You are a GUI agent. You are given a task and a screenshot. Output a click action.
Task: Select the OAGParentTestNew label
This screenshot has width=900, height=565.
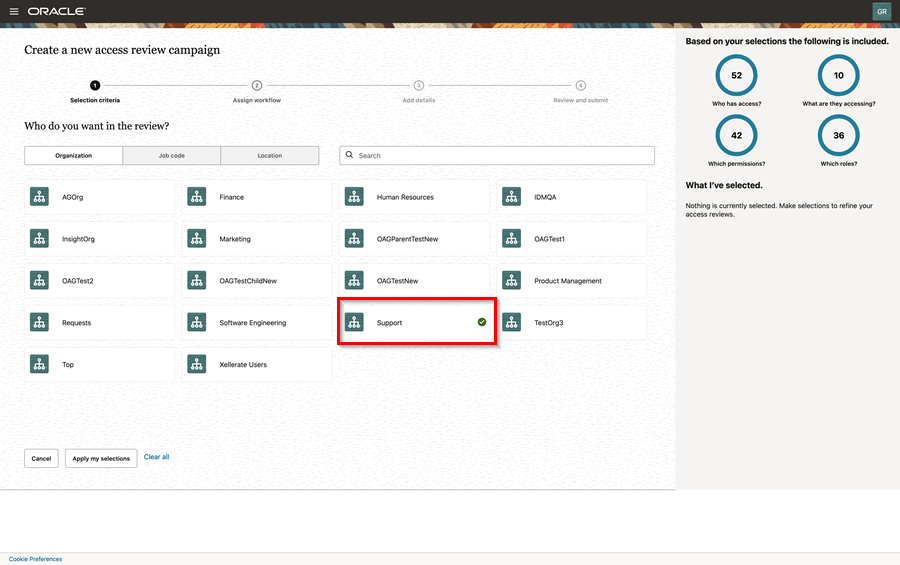408,239
